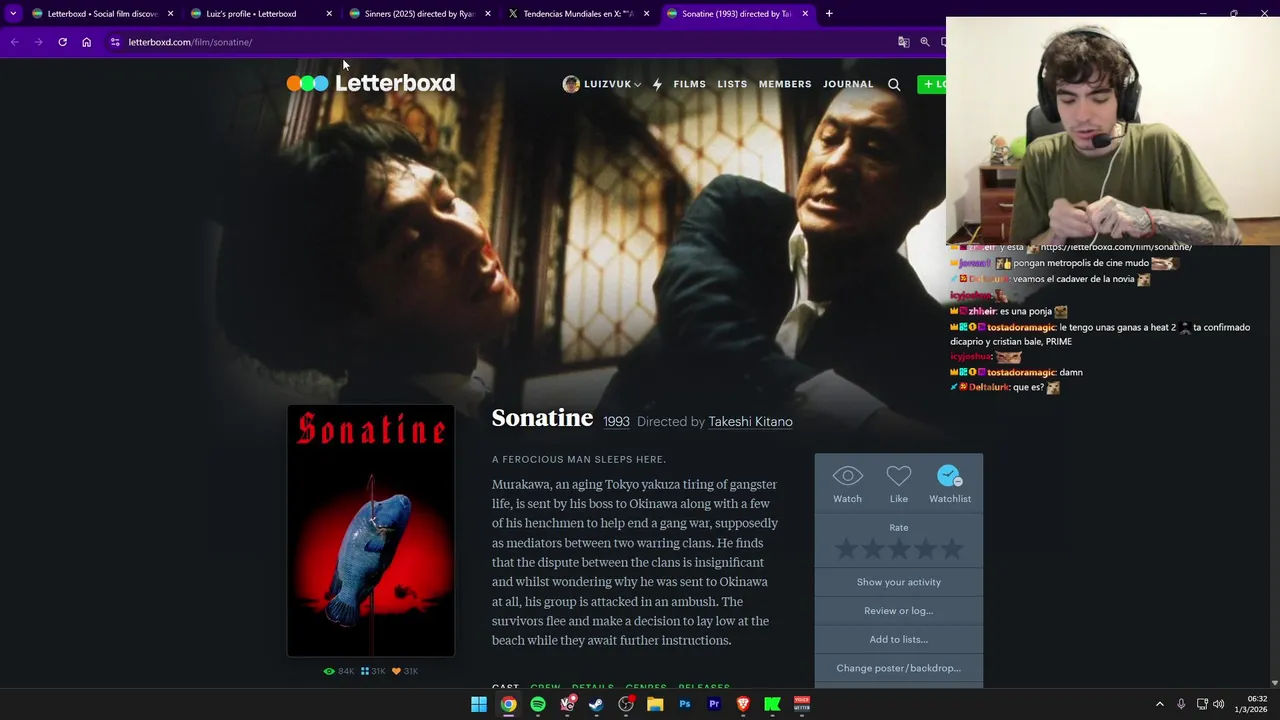The image size is (1280, 720).
Task: Open the lightning bolt activity icon
Action: [657, 84]
